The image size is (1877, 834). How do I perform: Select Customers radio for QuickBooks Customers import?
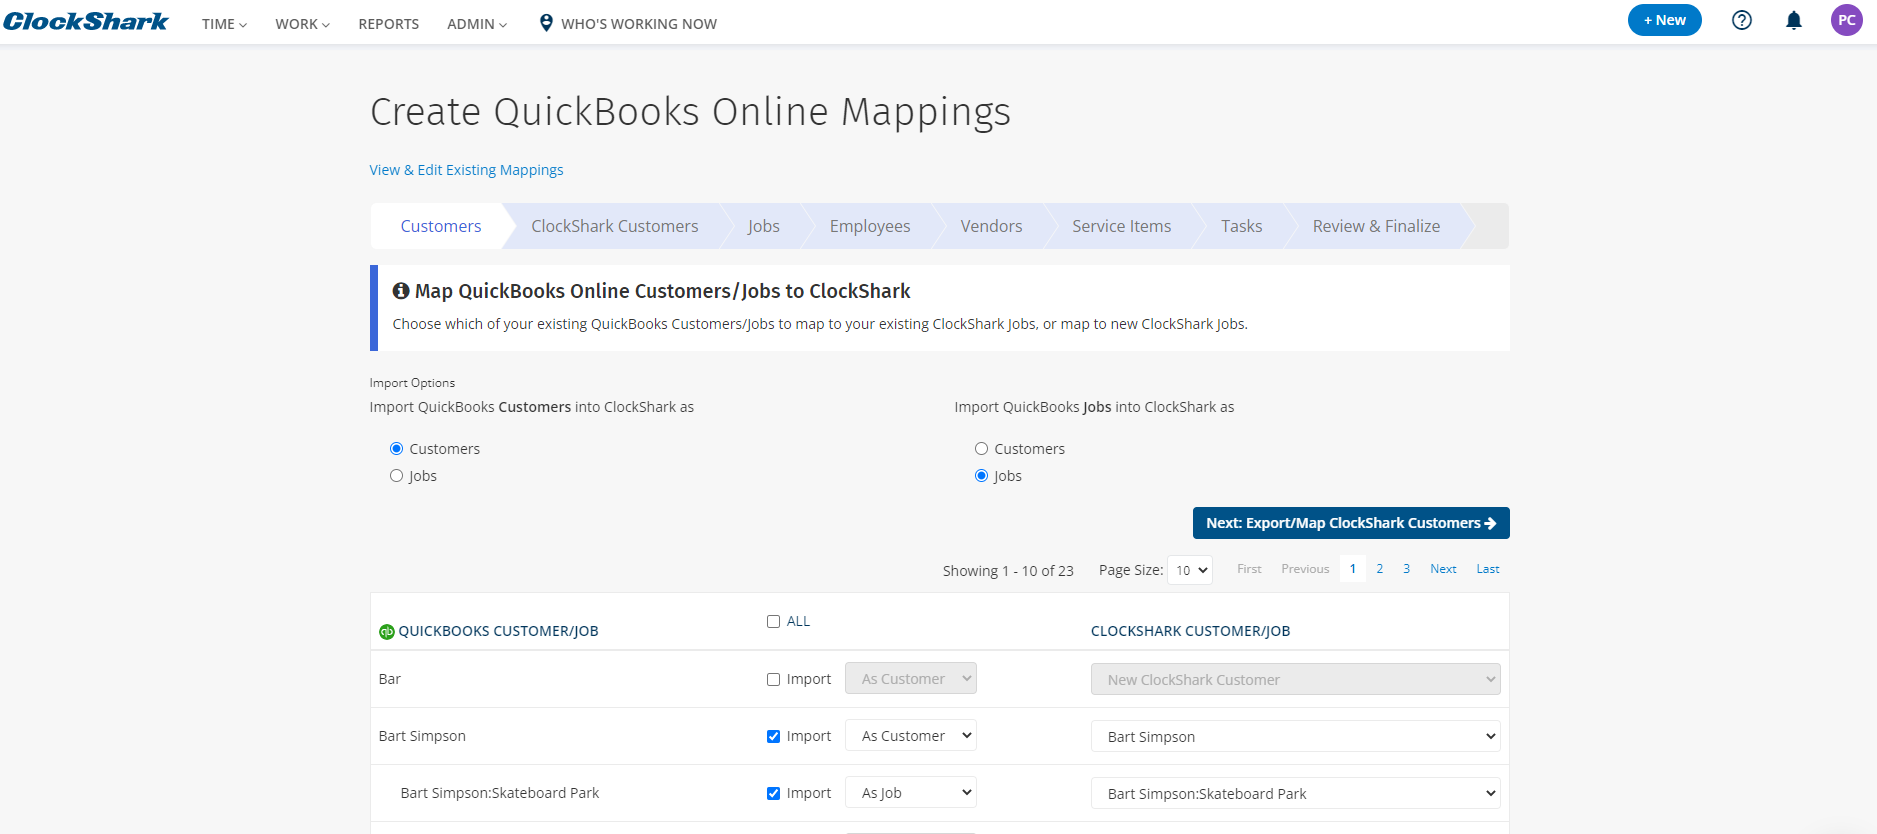396,449
